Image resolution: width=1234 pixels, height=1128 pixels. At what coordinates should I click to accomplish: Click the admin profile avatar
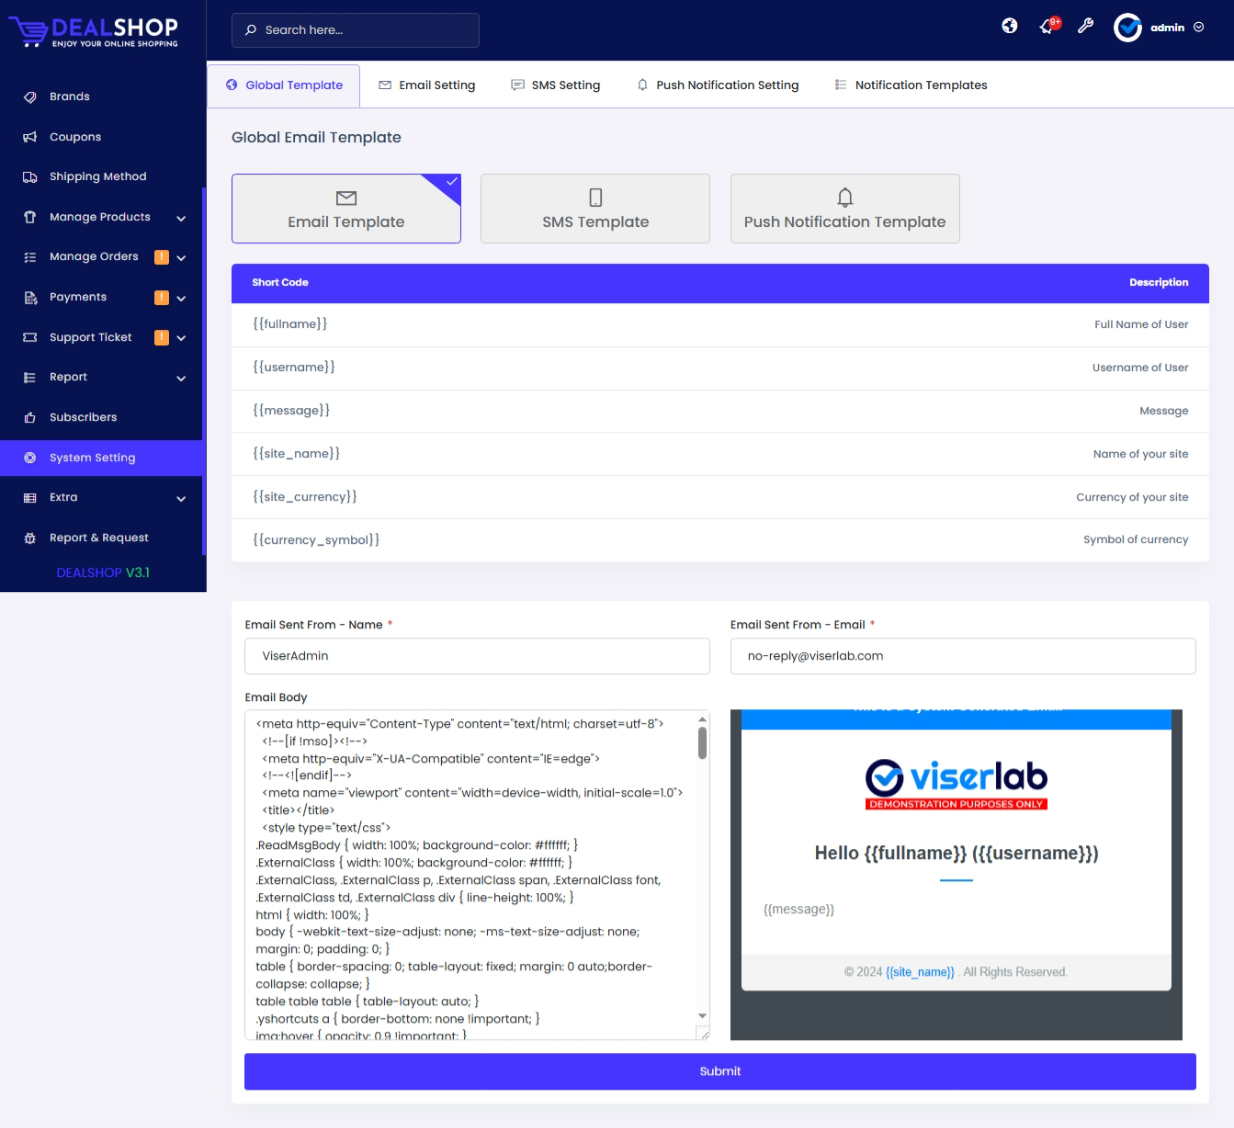tap(1127, 28)
